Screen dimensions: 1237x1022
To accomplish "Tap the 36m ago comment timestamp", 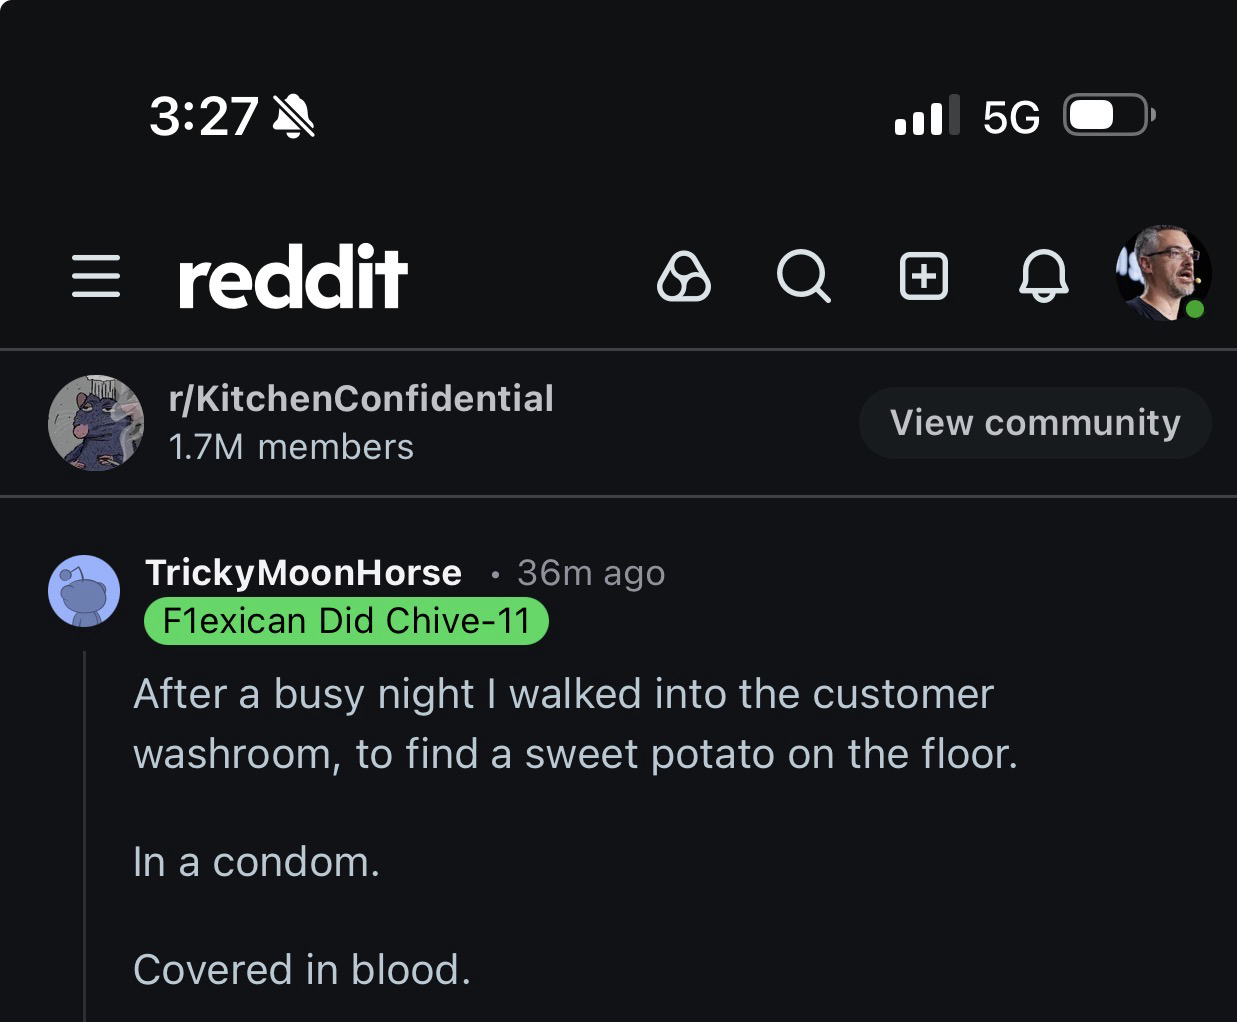I will tap(590, 573).
